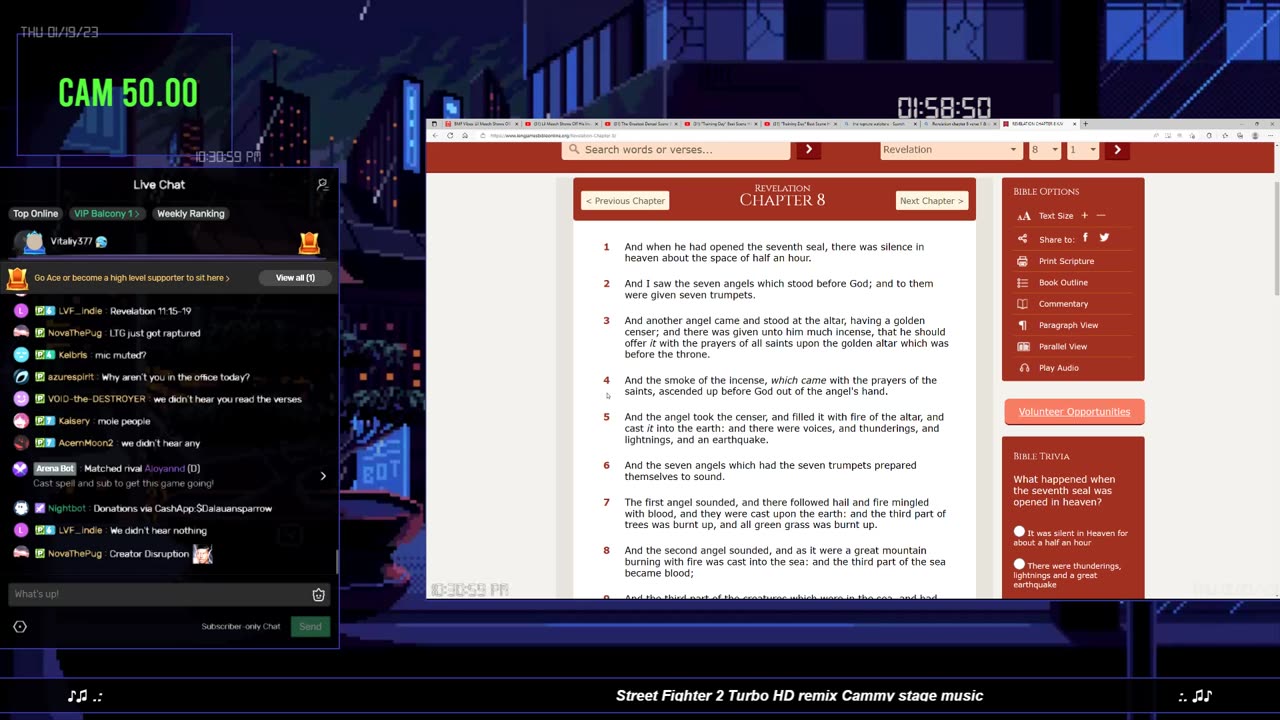Click the Send chat button
Screen dimensions: 1280x720
310,627
